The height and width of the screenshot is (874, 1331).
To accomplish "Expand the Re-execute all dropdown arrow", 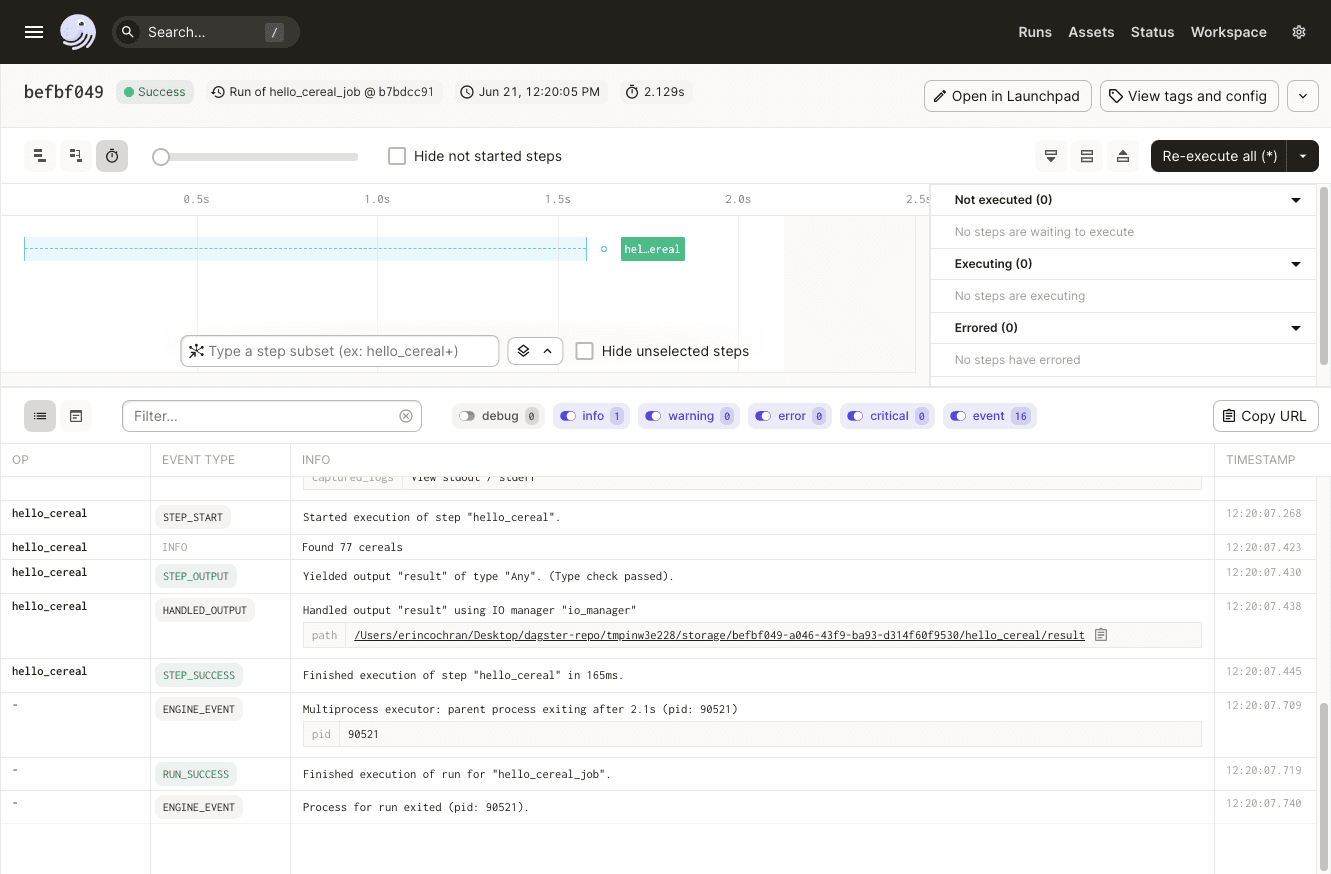I will coord(1303,156).
